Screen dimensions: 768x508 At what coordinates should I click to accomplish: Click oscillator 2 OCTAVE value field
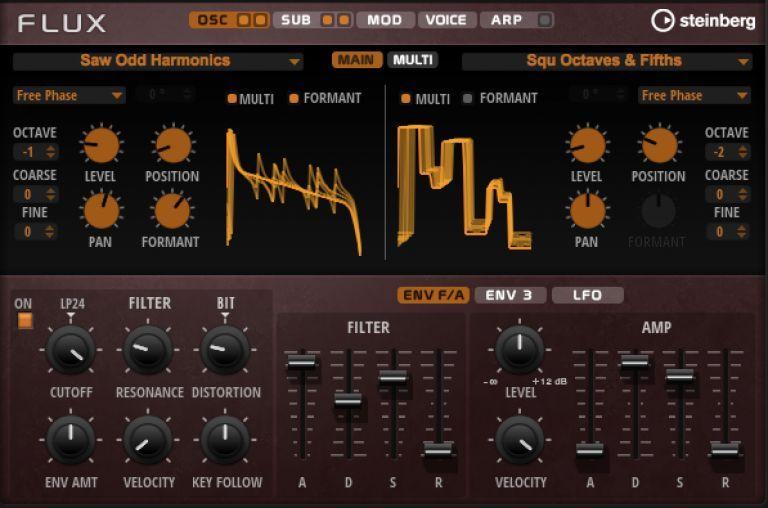(720, 152)
